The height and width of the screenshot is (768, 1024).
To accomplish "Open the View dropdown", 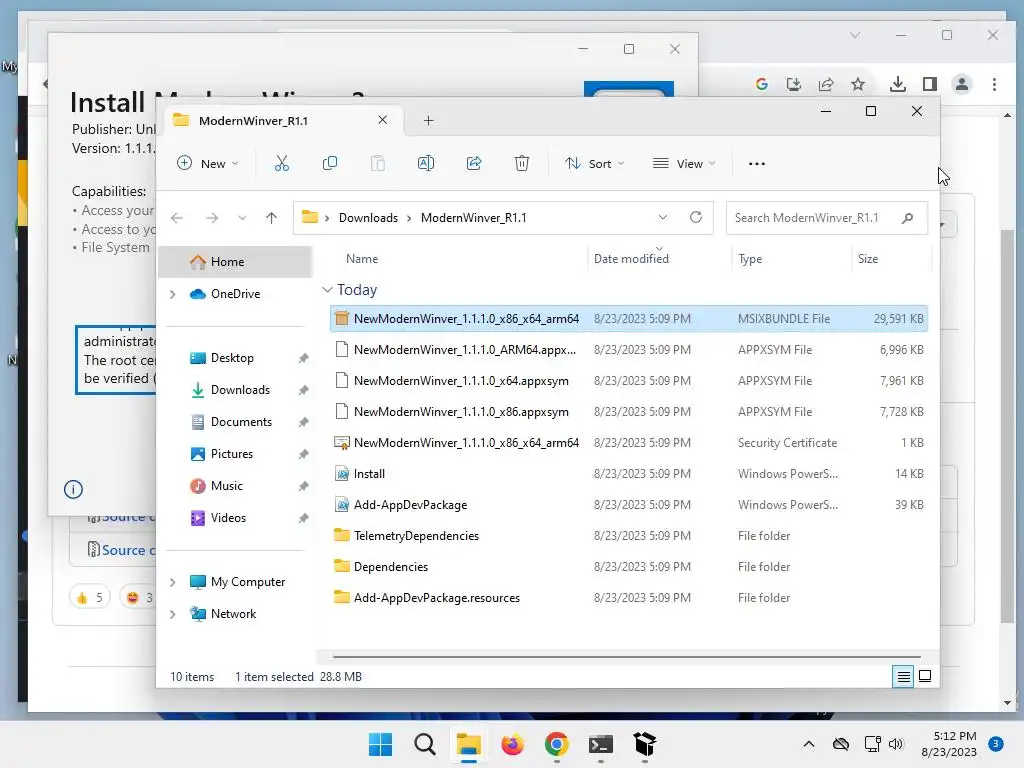I will tap(684, 163).
